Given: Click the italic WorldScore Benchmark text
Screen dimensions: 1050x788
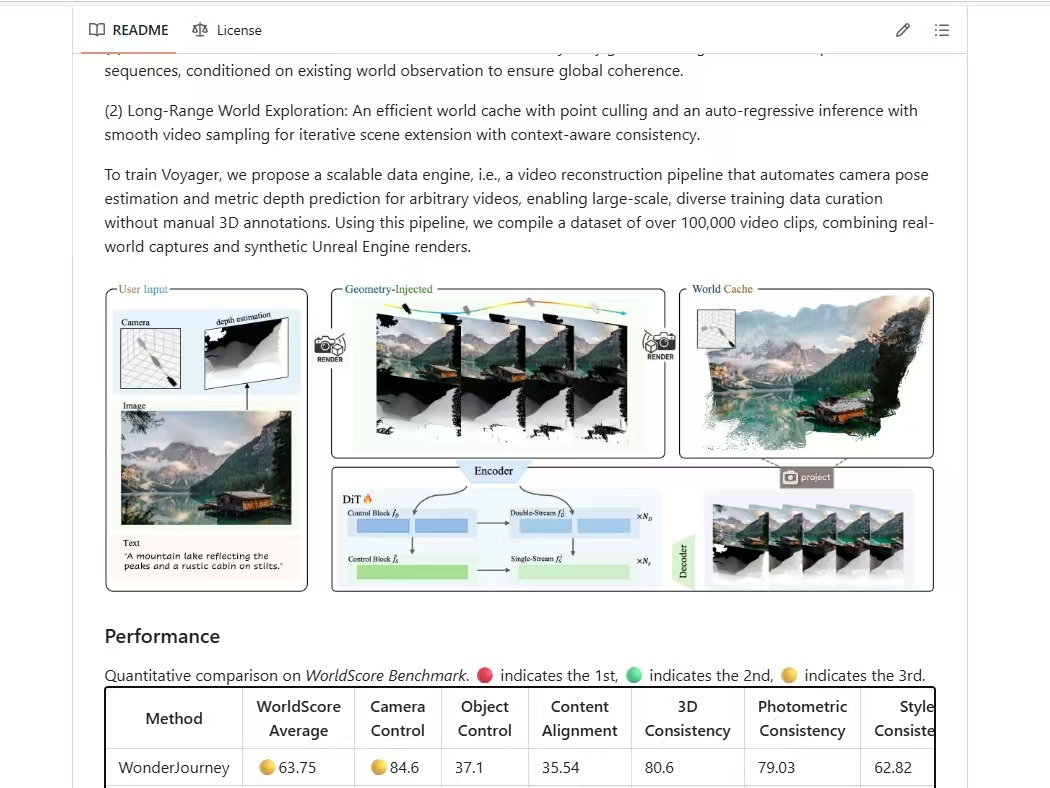Looking at the screenshot, I should [x=385, y=675].
